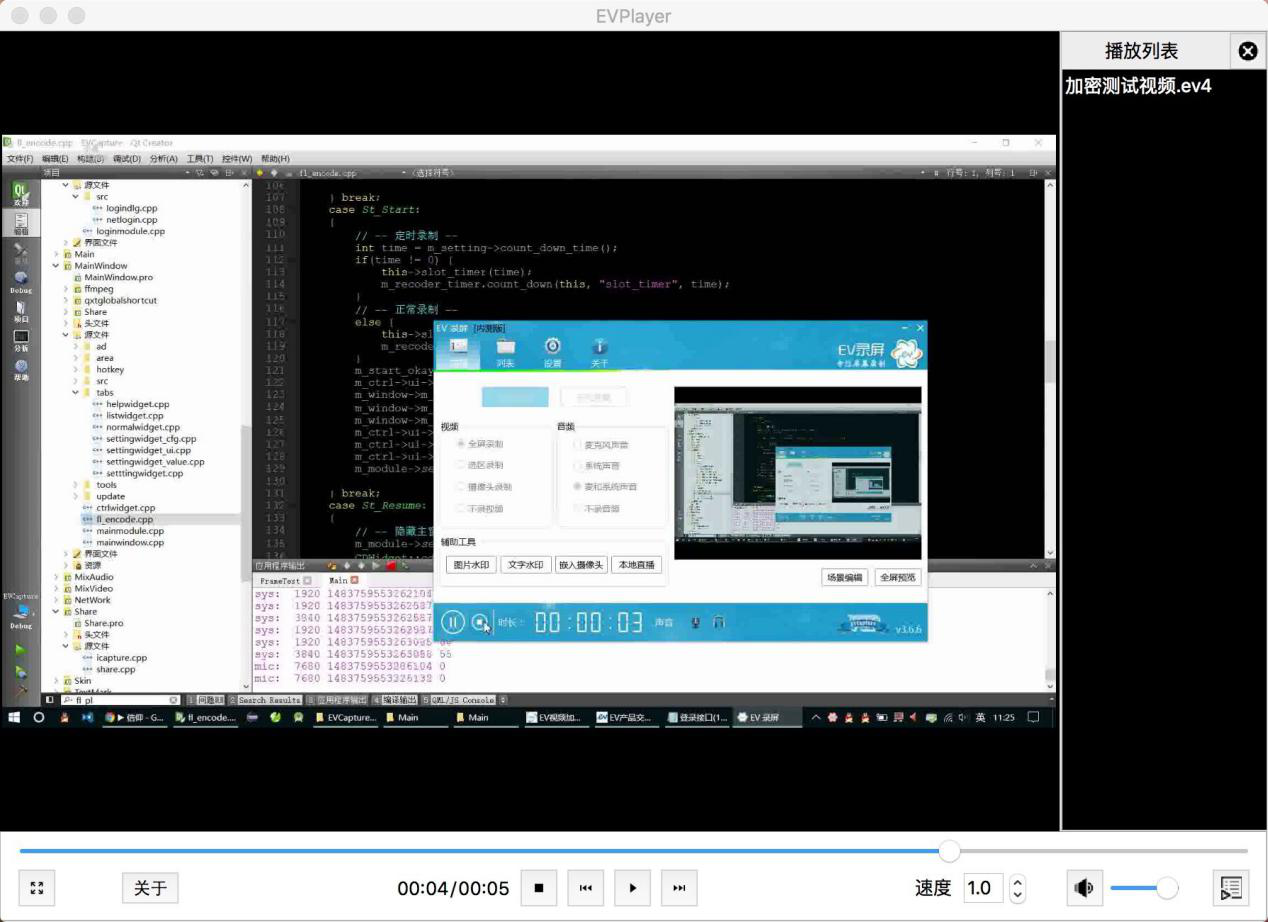Select the 全屏录制 radio option
The height and width of the screenshot is (922, 1268).
point(460,443)
